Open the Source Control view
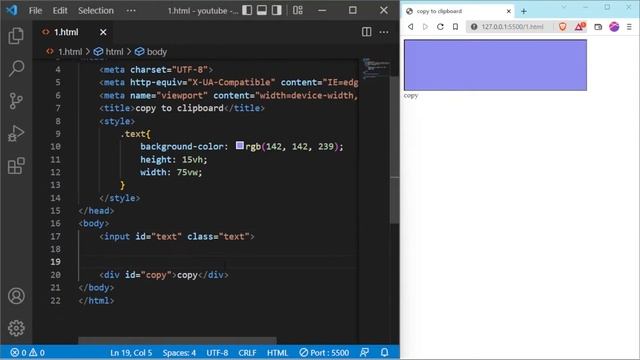Viewport: 640px width, 360px height. (x=16, y=100)
